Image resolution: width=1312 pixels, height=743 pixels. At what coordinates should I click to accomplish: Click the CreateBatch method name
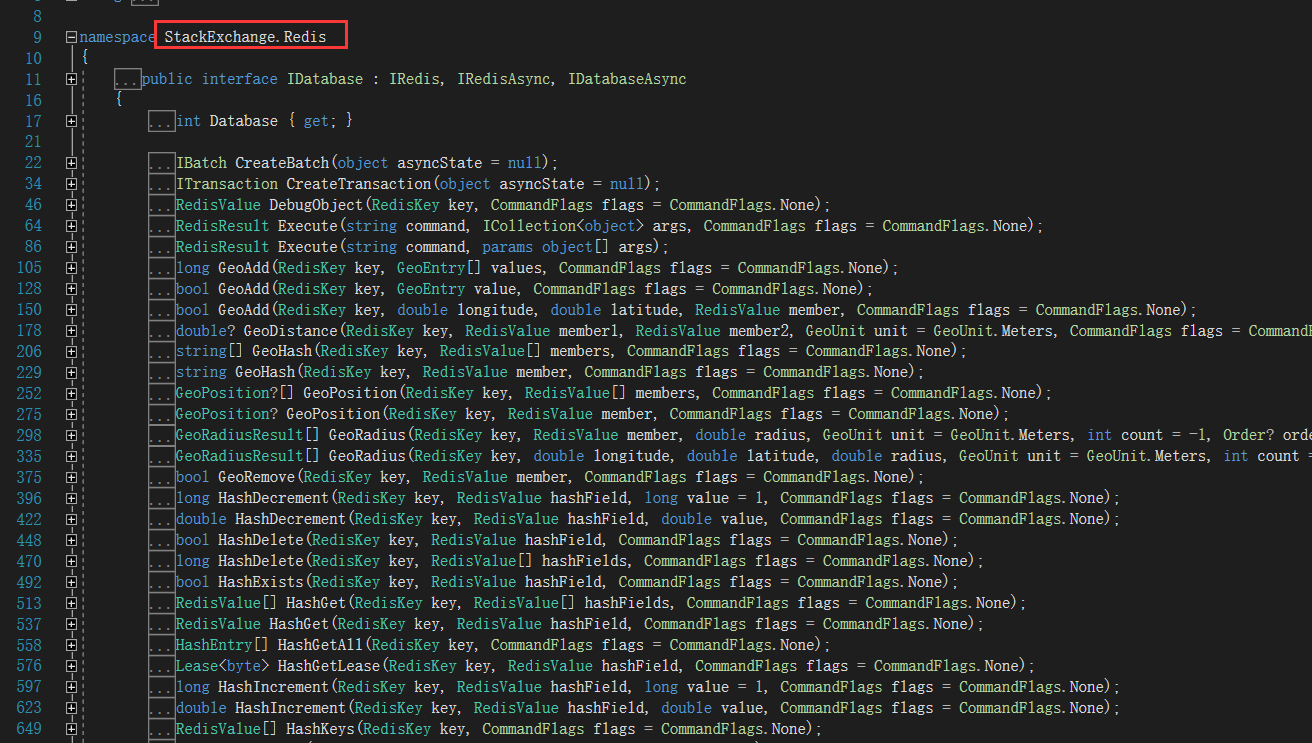coord(281,163)
